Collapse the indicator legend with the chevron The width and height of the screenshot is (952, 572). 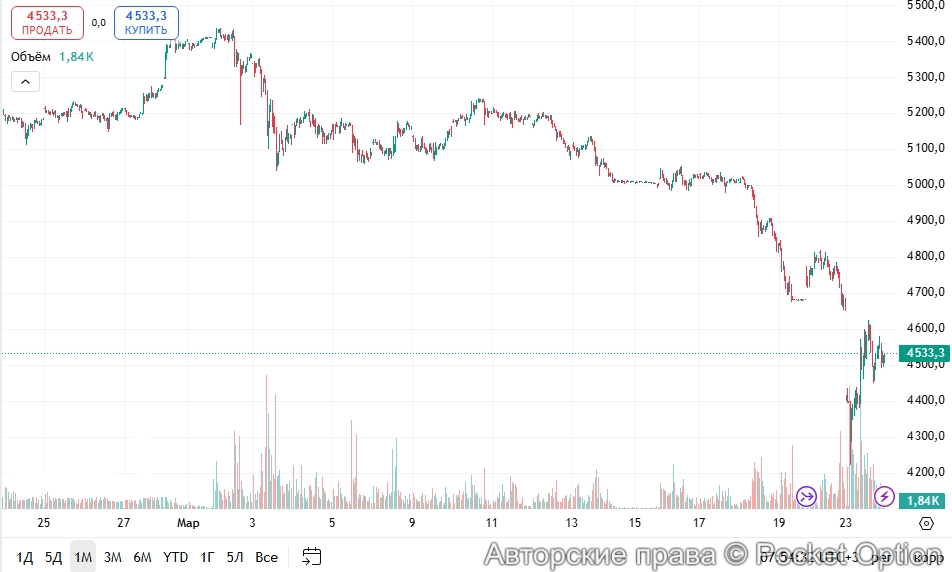pyautogui.click(x=26, y=82)
